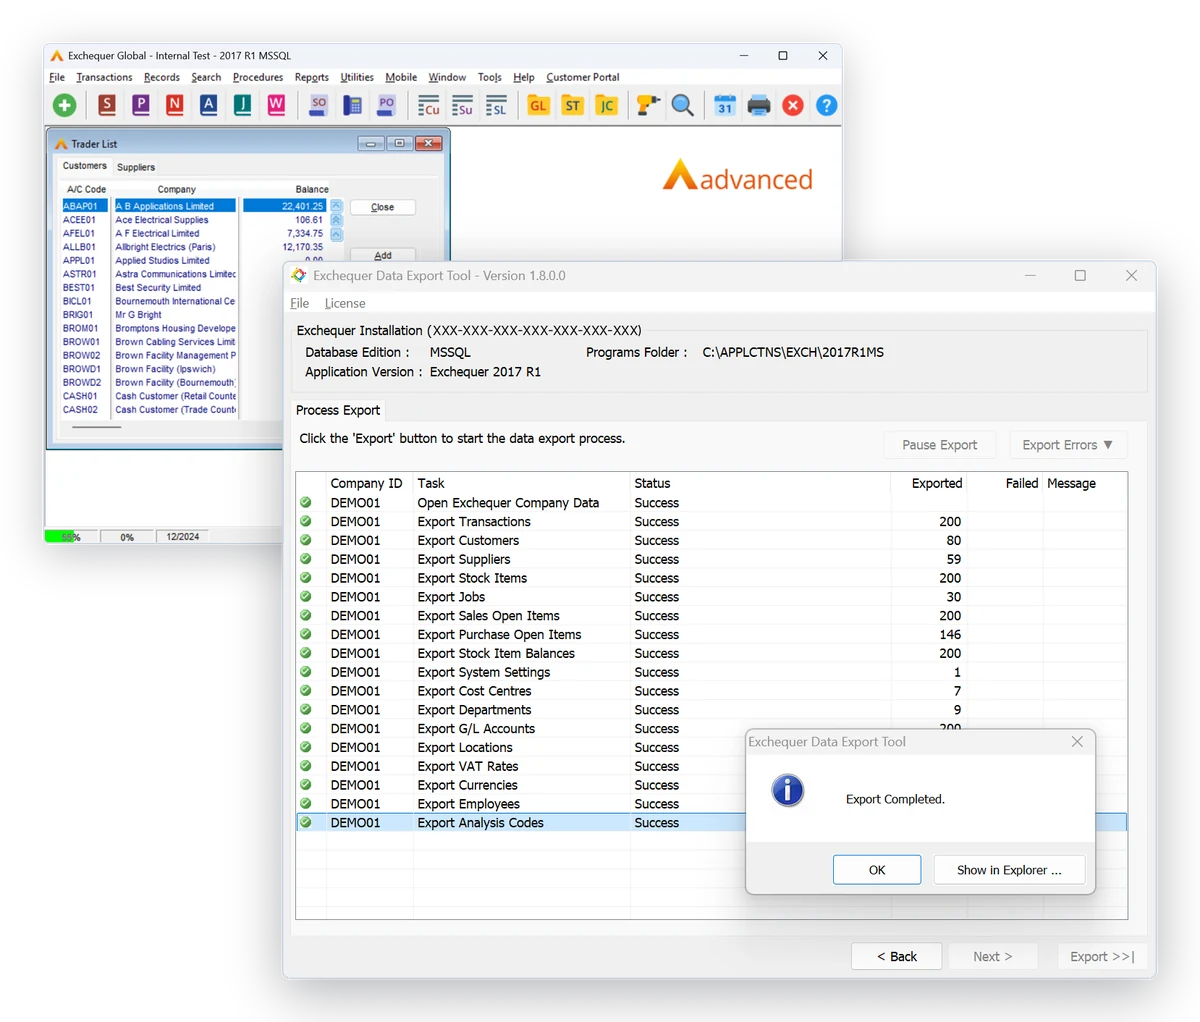Viewport: 1200px width, 1022px height.
Task: Click the green plus Add toolbar icon
Action: coord(65,105)
